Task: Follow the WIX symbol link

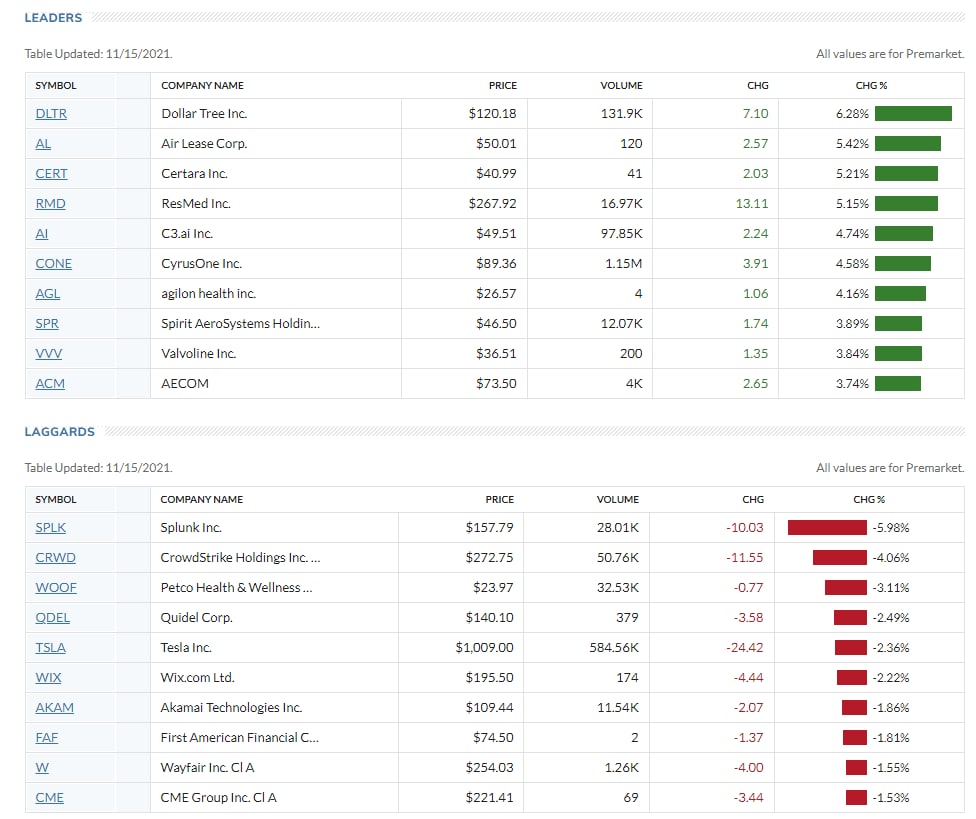Action: tap(49, 678)
